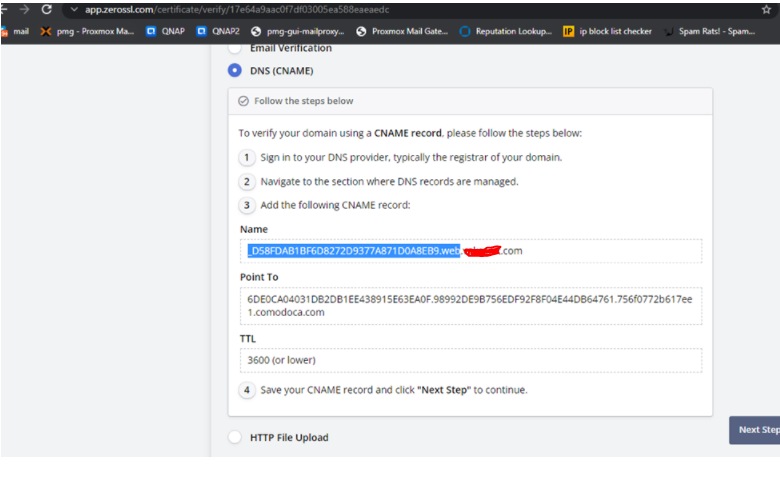This screenshot has width=780, height=484.
Task: Select the DNS (CNAME) radio button
Action: 235,70
